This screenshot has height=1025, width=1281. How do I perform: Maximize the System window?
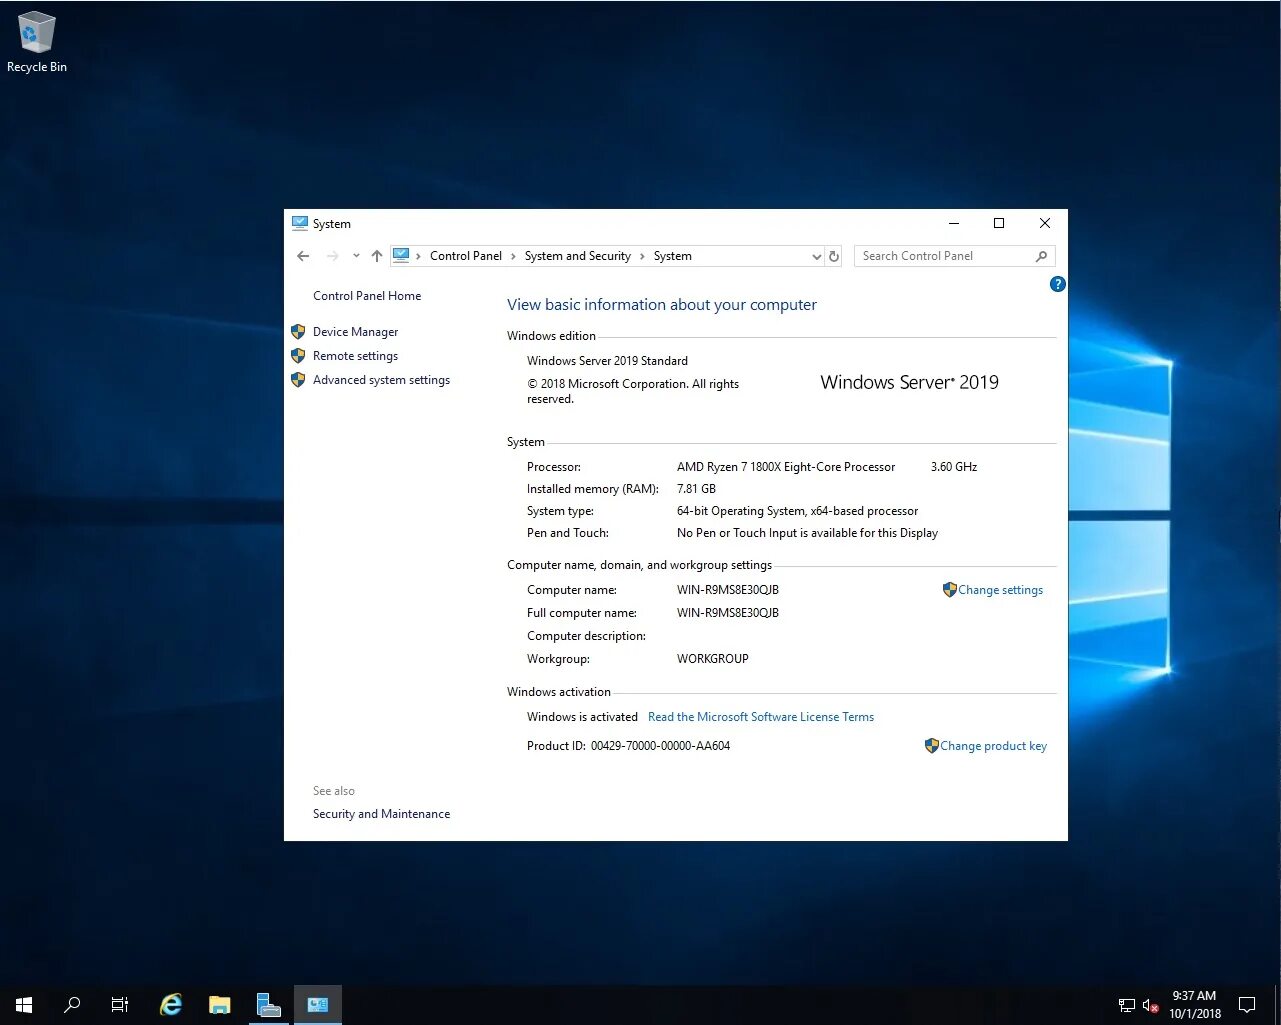999,223
